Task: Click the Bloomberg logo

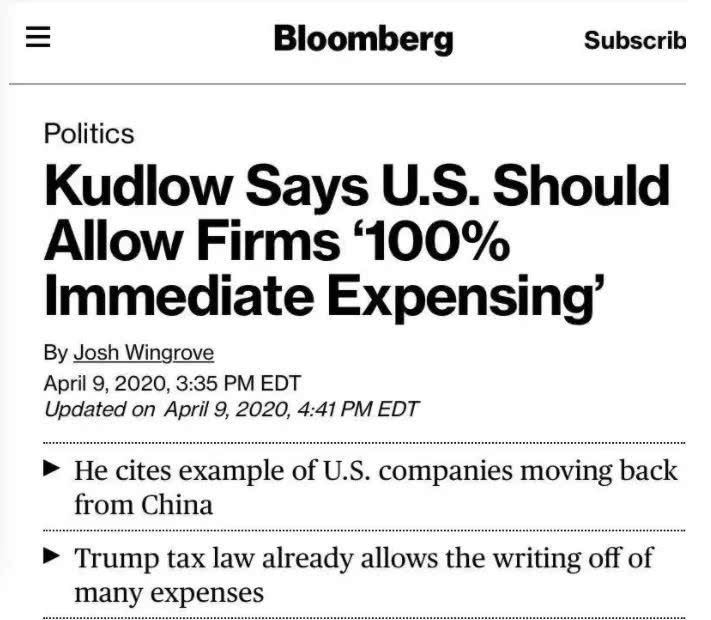Action: (x=362, y=39)
